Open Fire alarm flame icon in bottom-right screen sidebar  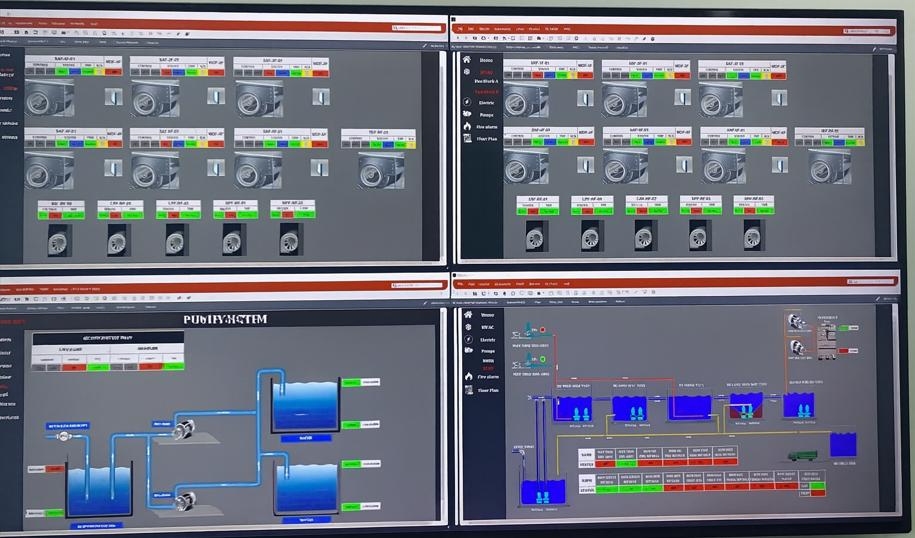point(467,377)
